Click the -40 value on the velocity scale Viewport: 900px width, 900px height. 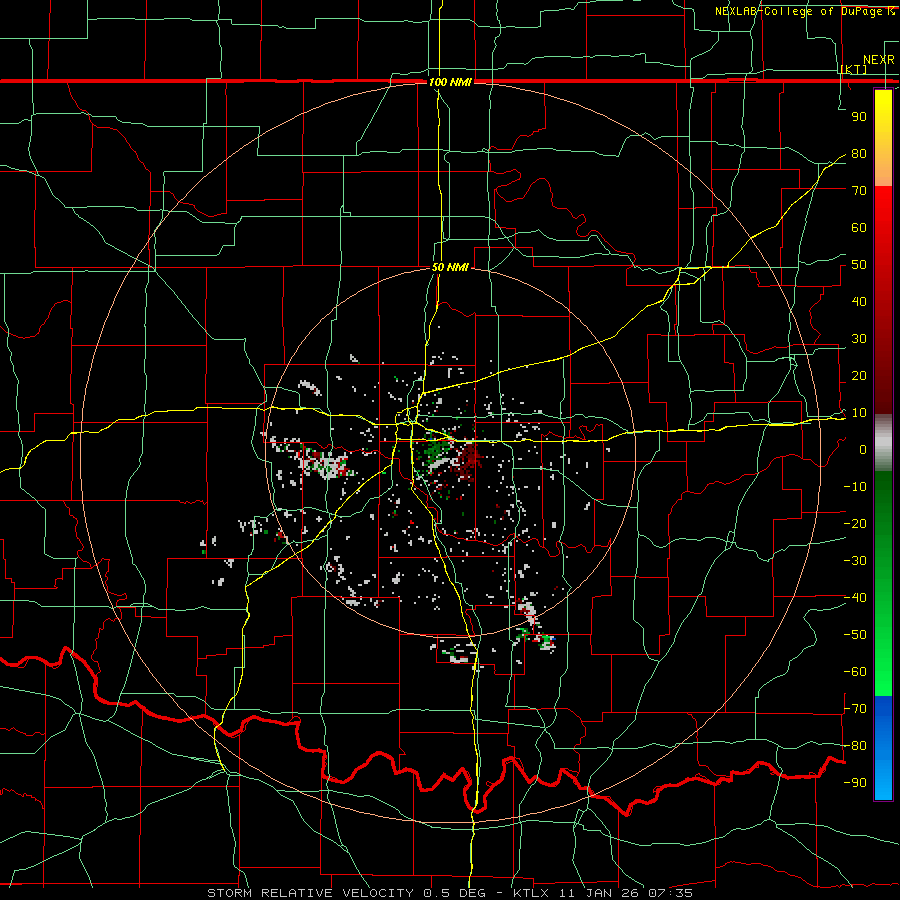click(855, 598)
